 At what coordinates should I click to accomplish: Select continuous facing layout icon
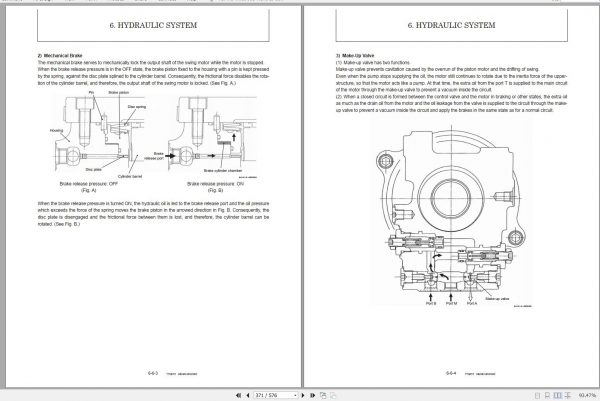pos(568,396)
